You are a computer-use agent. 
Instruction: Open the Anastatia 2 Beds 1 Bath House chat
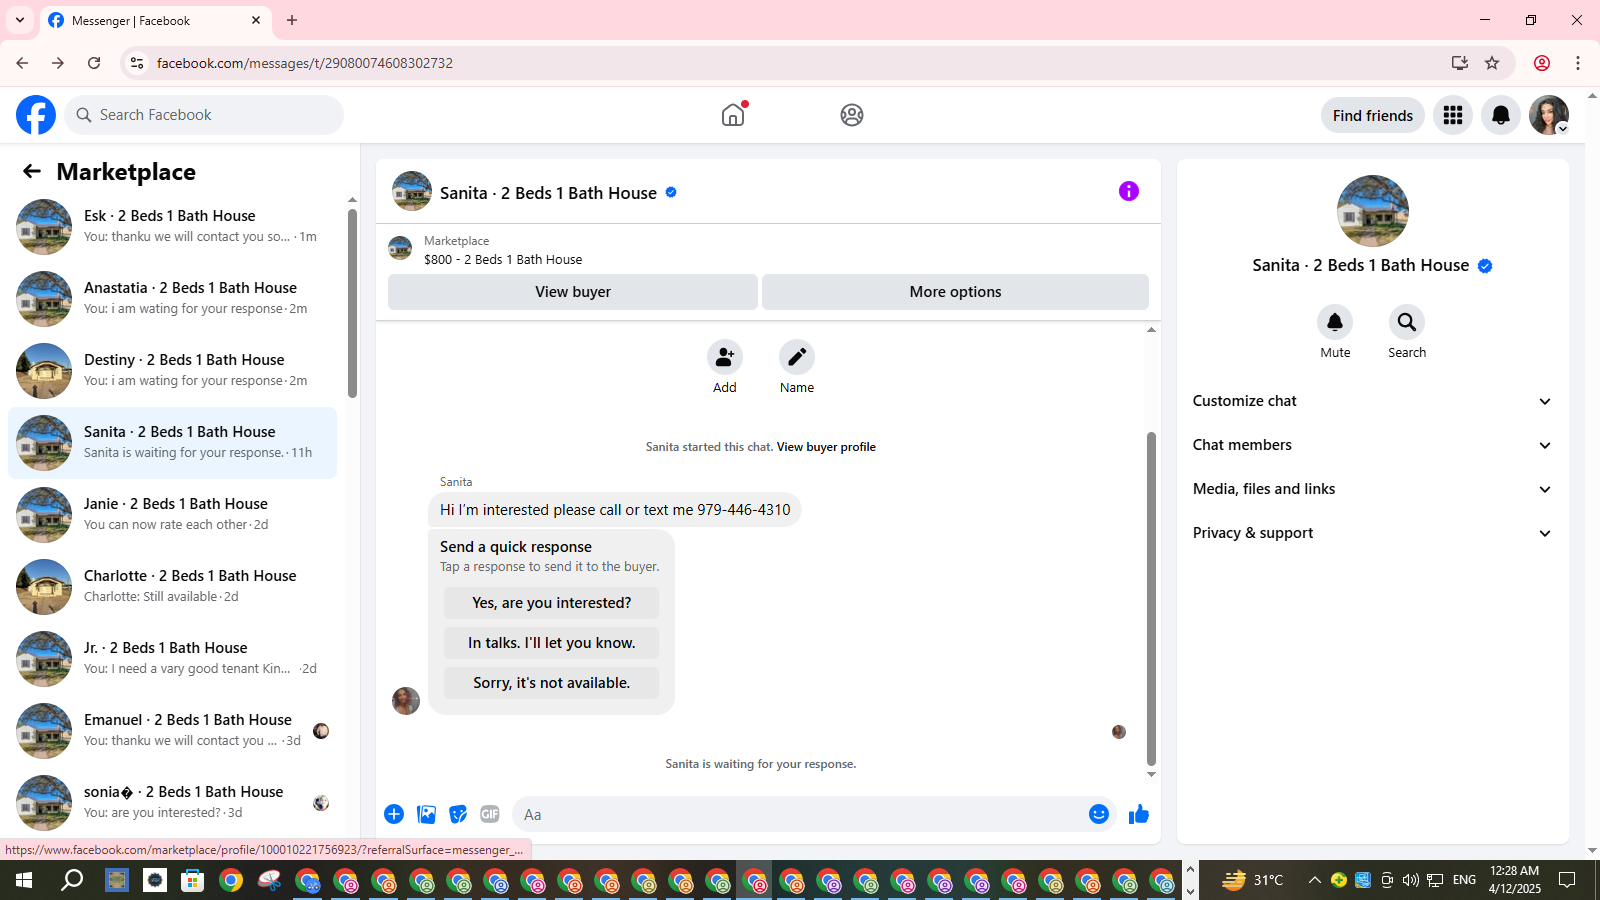pyautogui.click(x=172, y=299)
